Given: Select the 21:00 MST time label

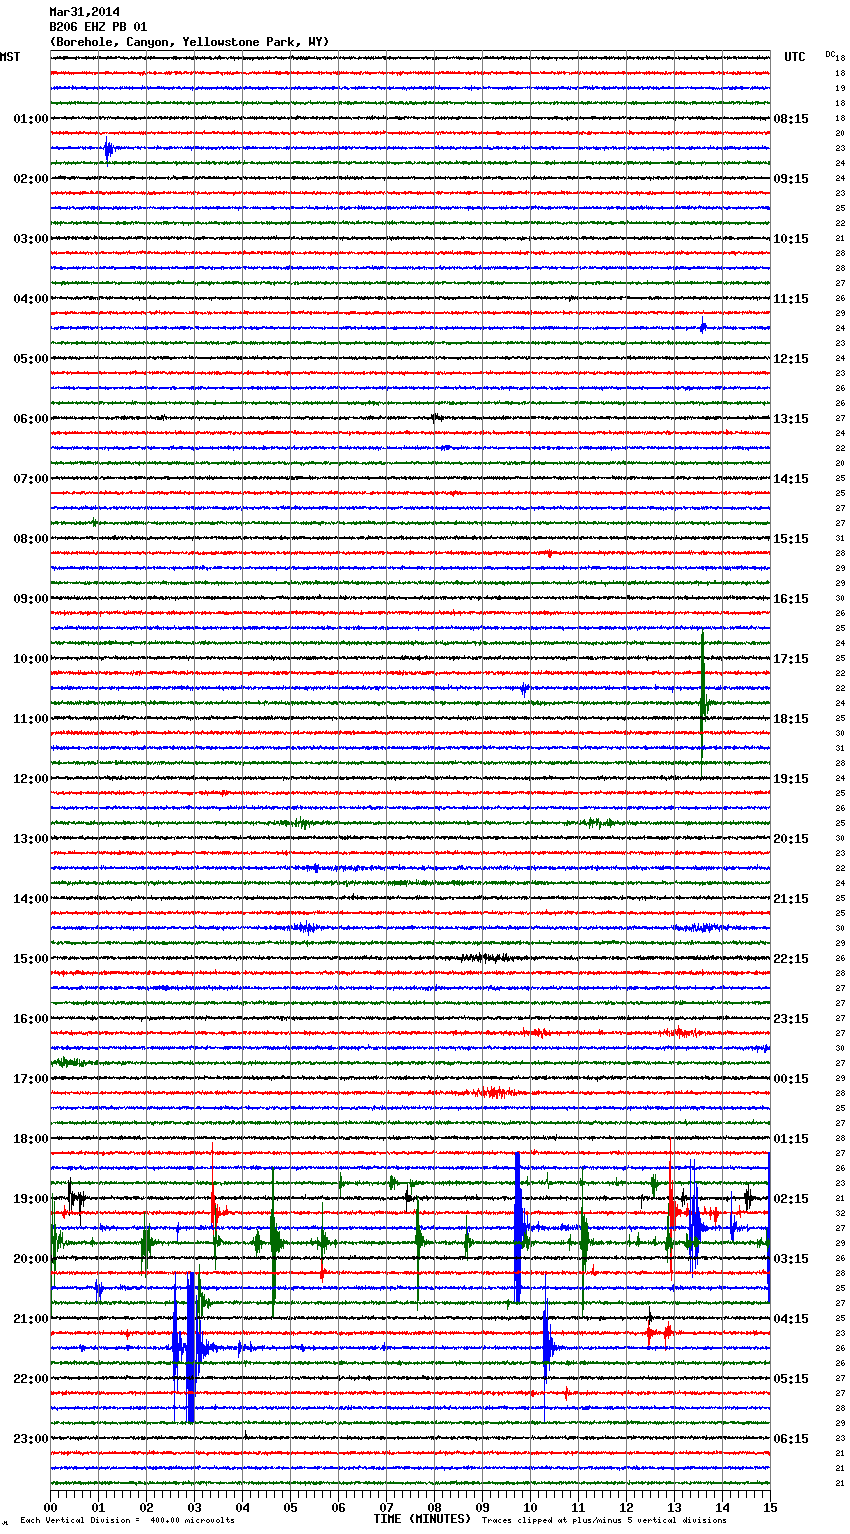Looking at the screenshot, I should 31,1319.
